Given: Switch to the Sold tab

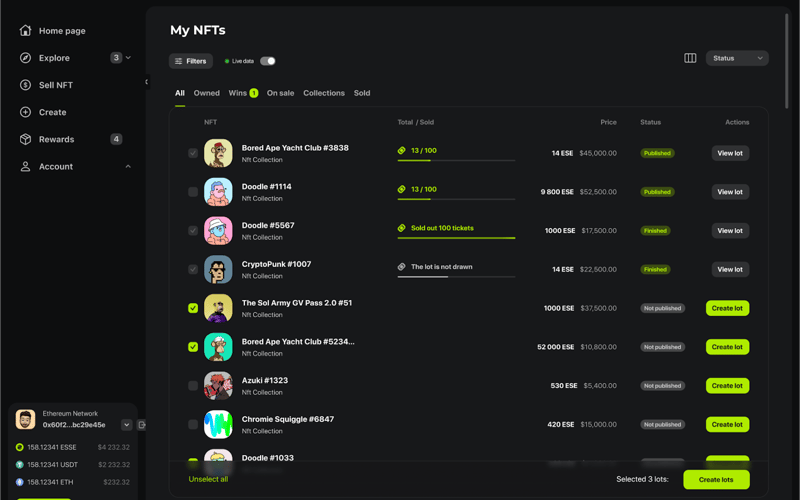Looking at the screenshot, I should pos(362,93).
